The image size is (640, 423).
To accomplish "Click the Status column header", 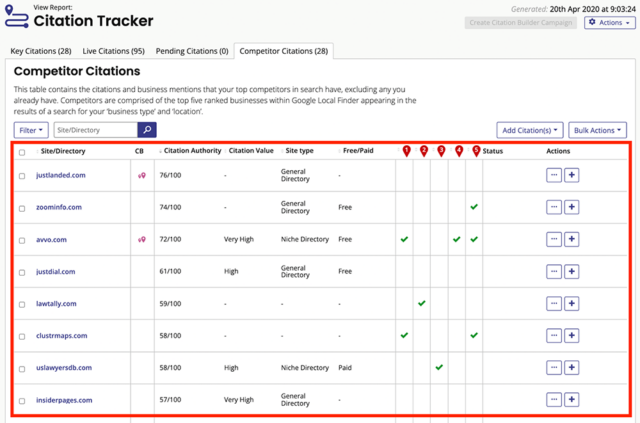I will tap(493, 151).
